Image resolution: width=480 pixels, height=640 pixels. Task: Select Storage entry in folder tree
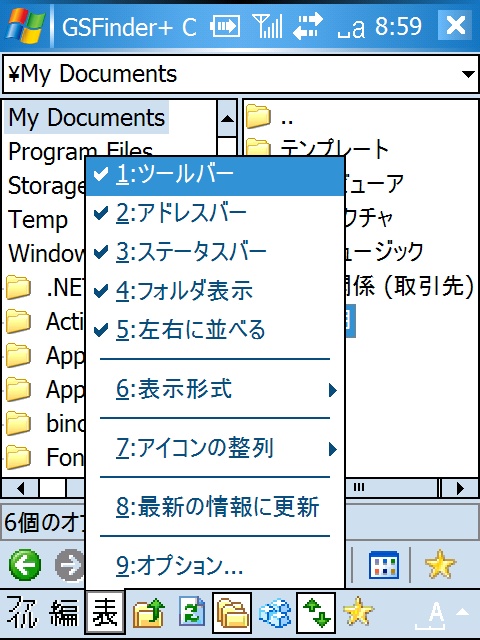[47, 185]
